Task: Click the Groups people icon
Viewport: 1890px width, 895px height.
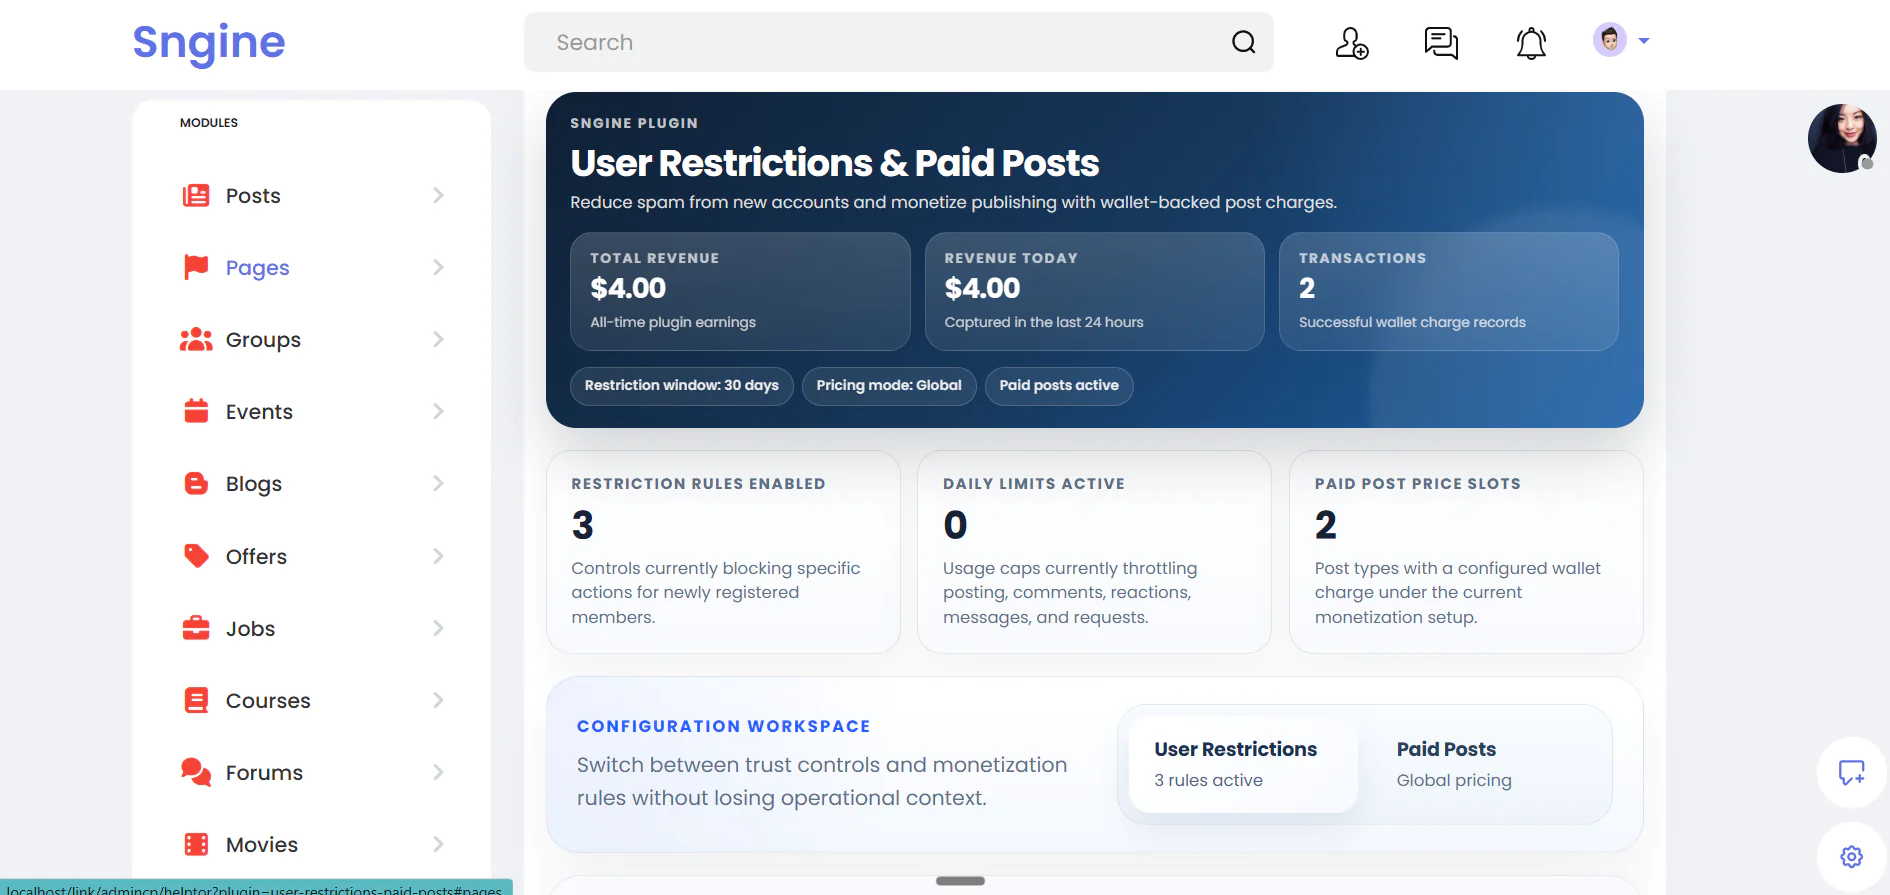Action: (196, 339)
